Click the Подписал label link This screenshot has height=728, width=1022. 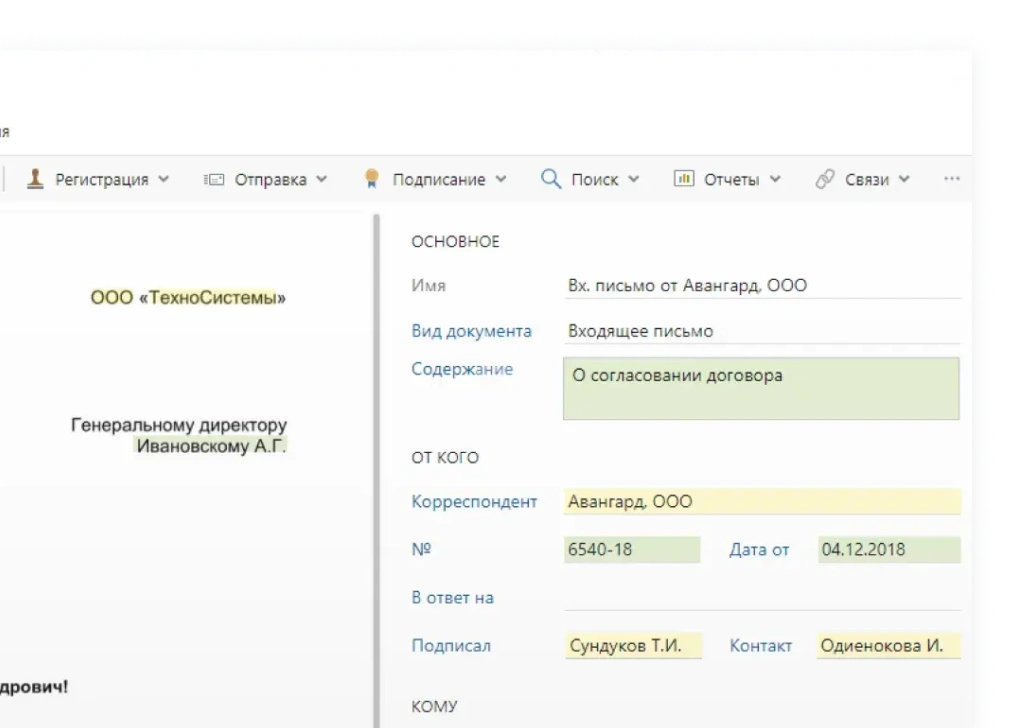[x=451, y=646]
